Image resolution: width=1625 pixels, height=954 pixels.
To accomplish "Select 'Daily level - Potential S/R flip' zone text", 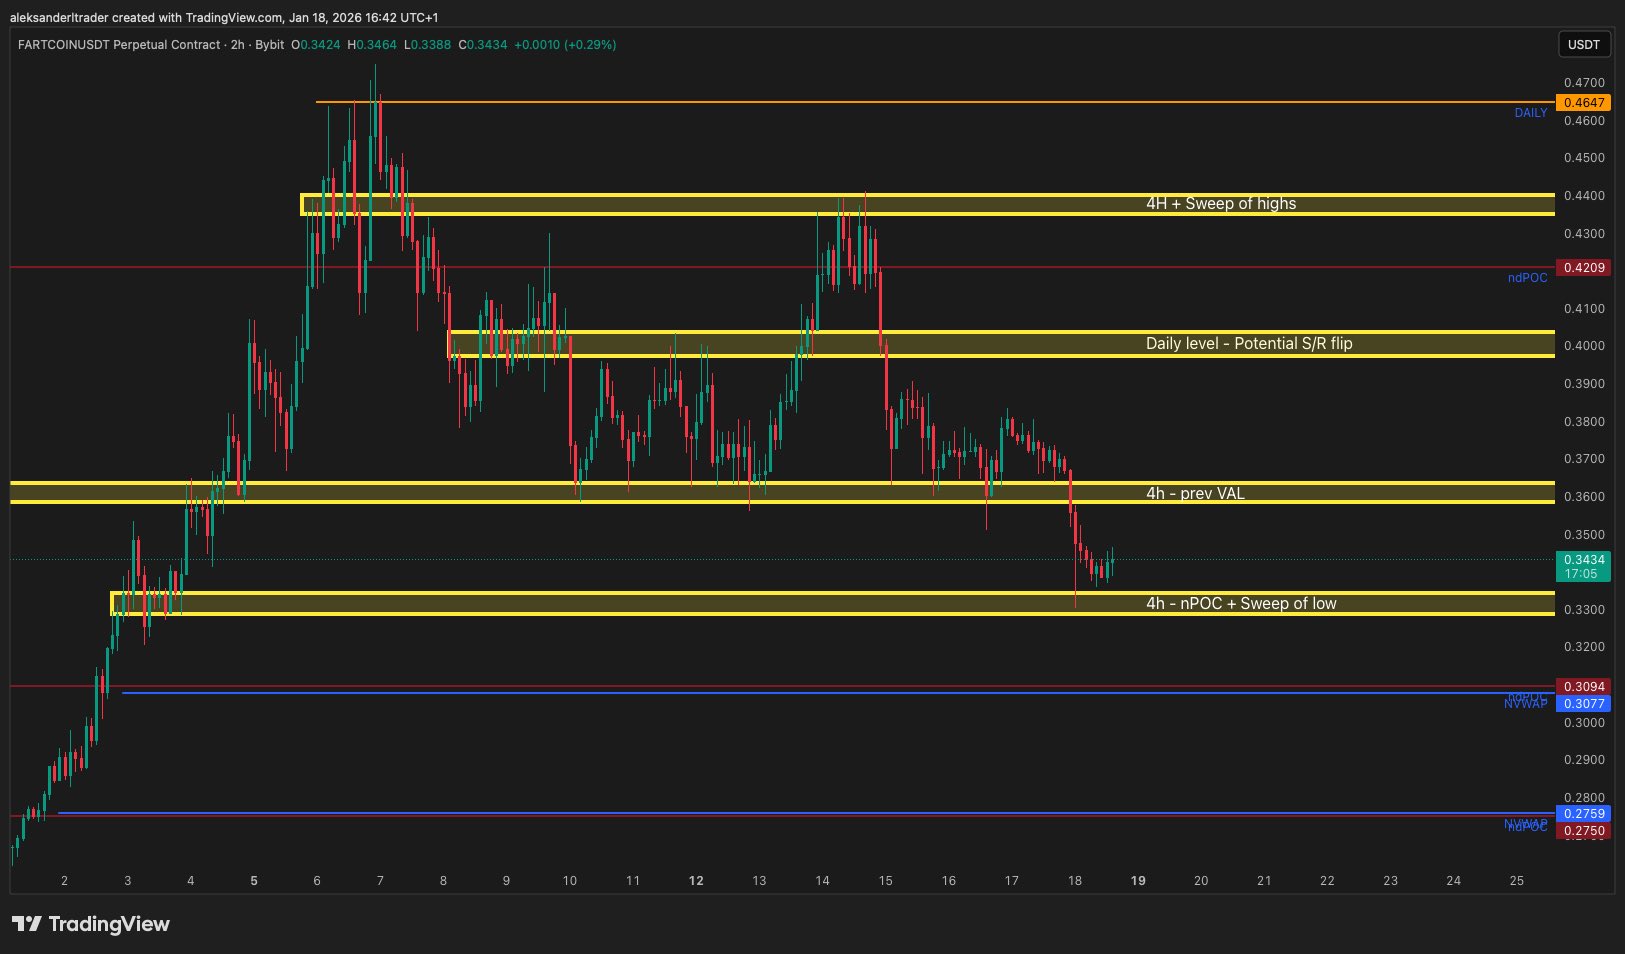I will (x=1248, y=344).
